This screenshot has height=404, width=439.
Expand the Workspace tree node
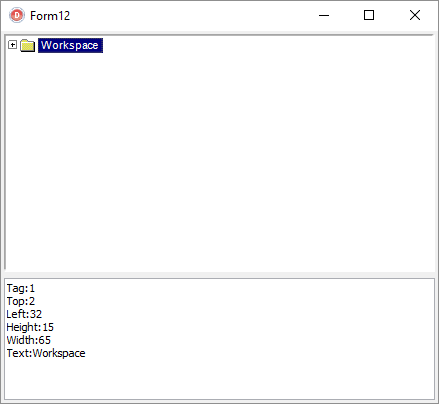tap(12, 45)
